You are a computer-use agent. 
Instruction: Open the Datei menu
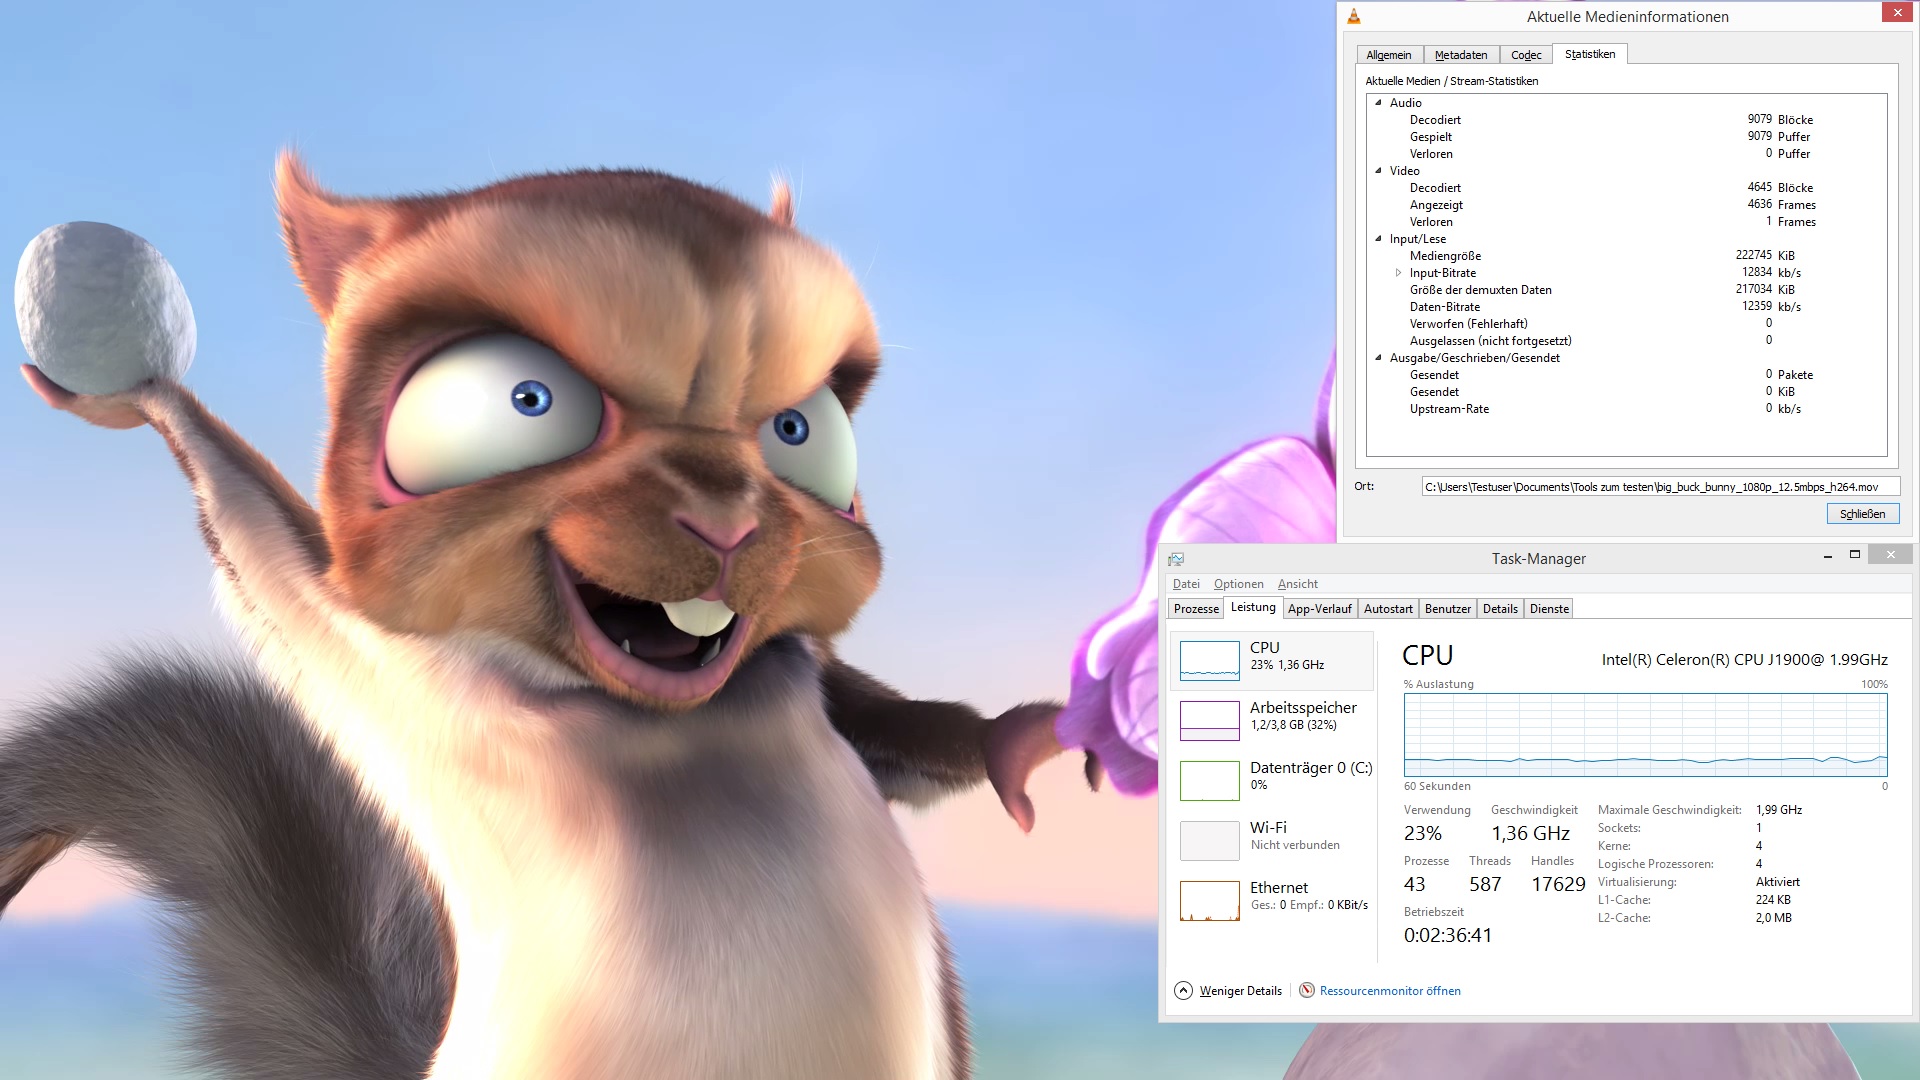[x=1186, y=584]
